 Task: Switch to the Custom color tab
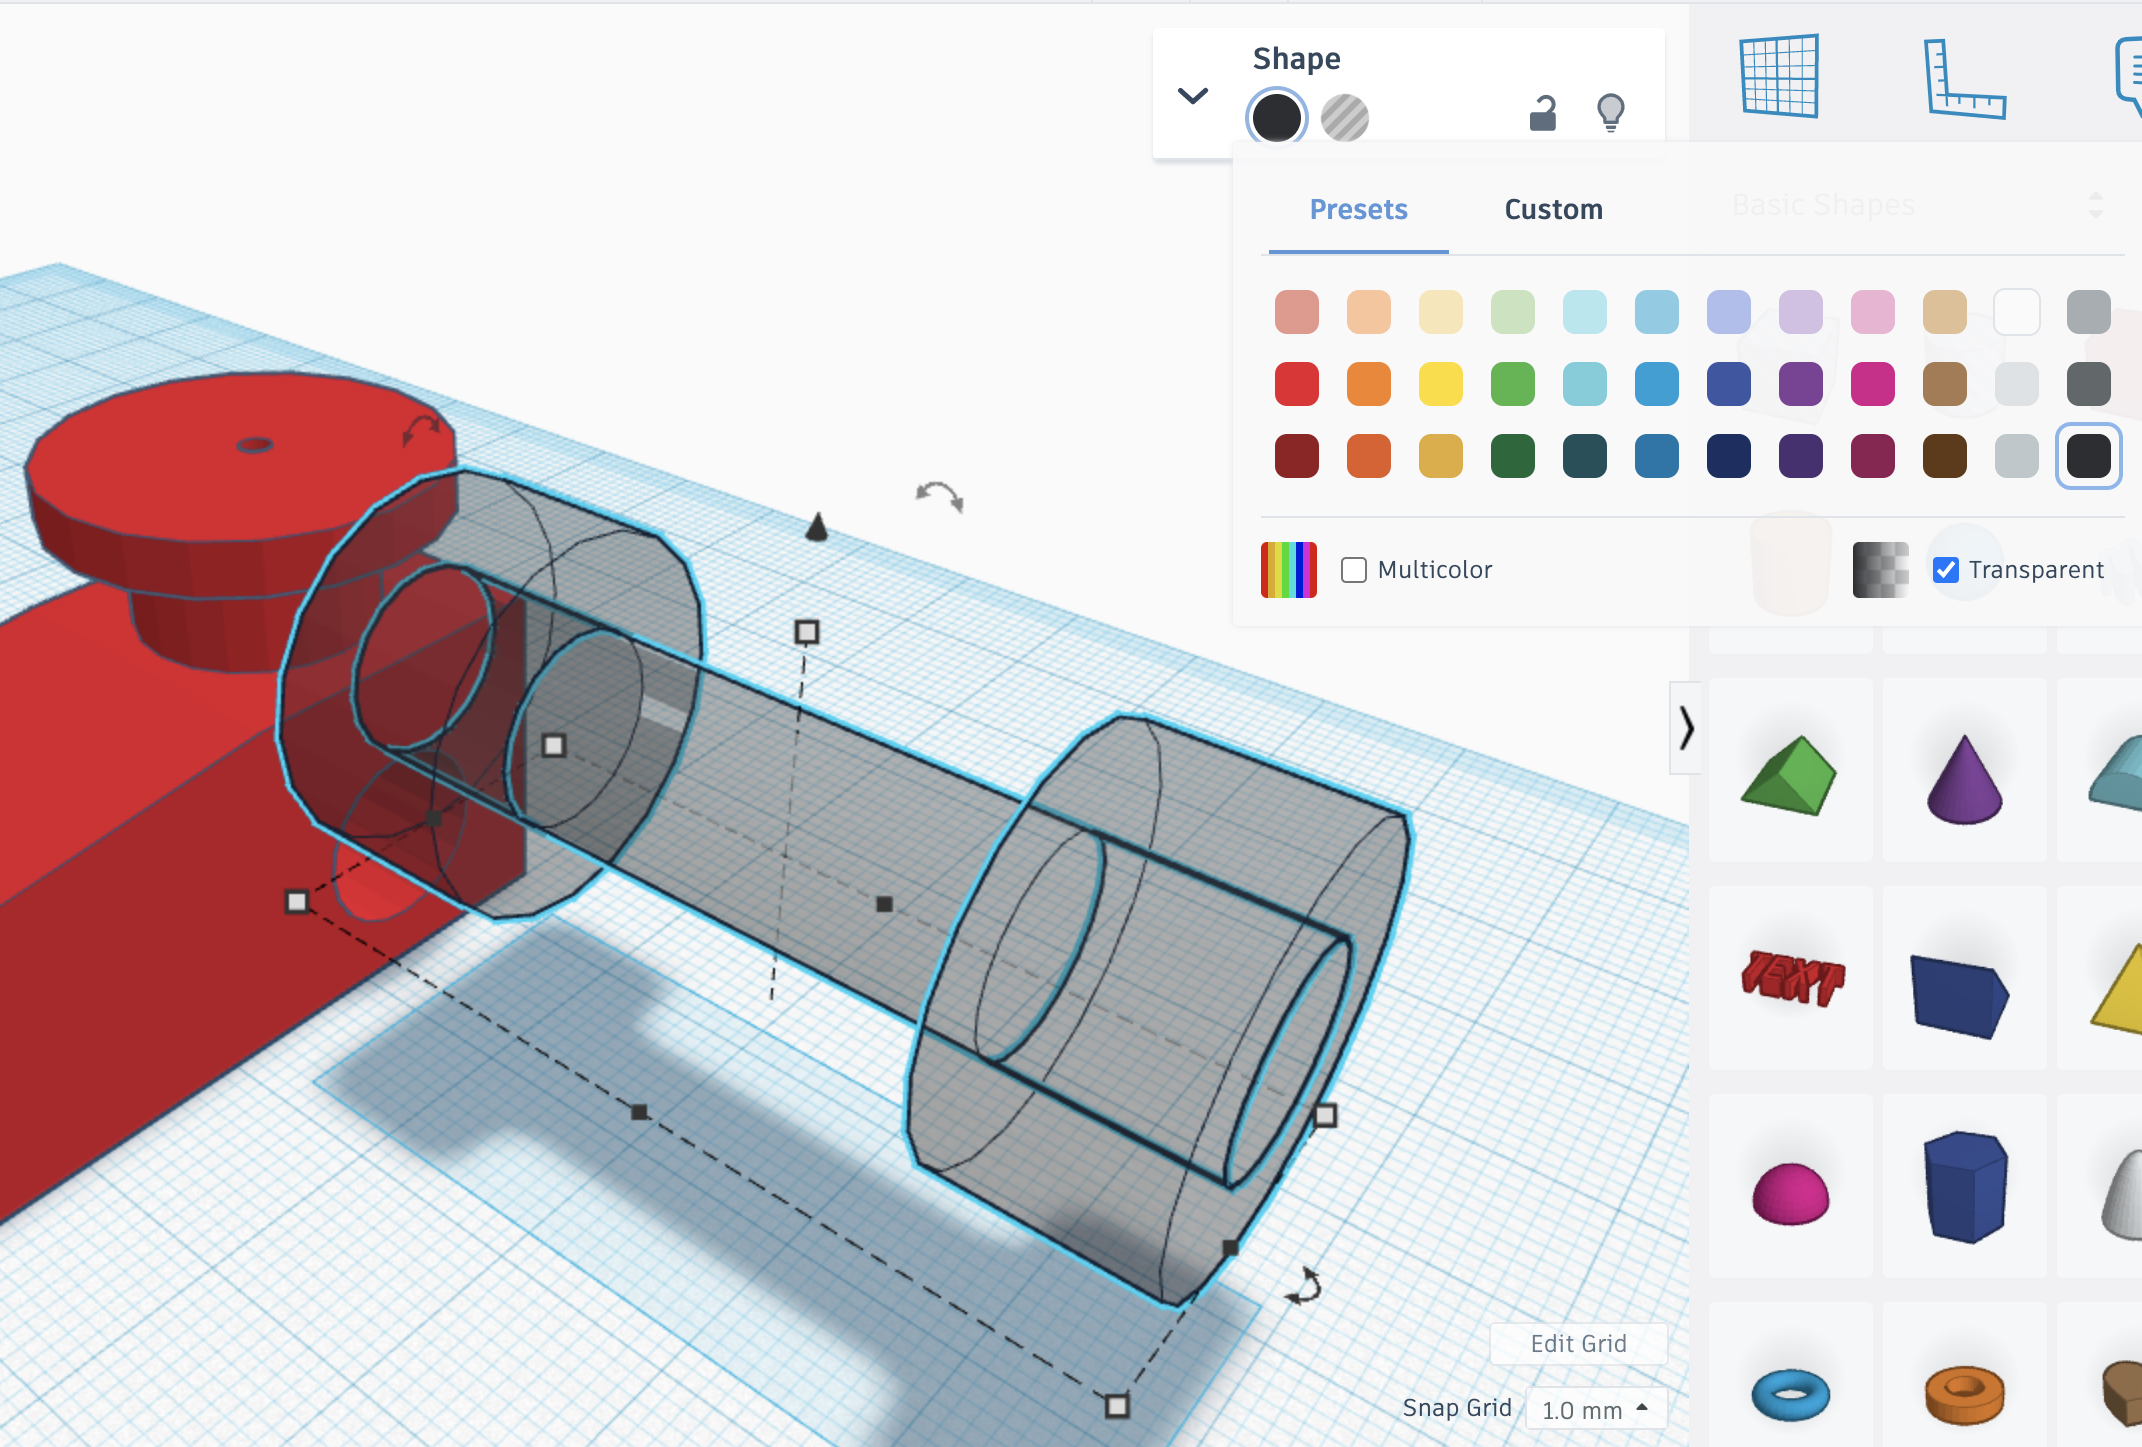click(x=1553, y=209)
